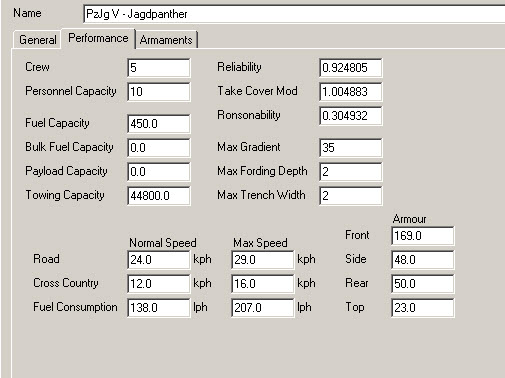
Task: Click the Armour heading text
Action: (409, 219)
